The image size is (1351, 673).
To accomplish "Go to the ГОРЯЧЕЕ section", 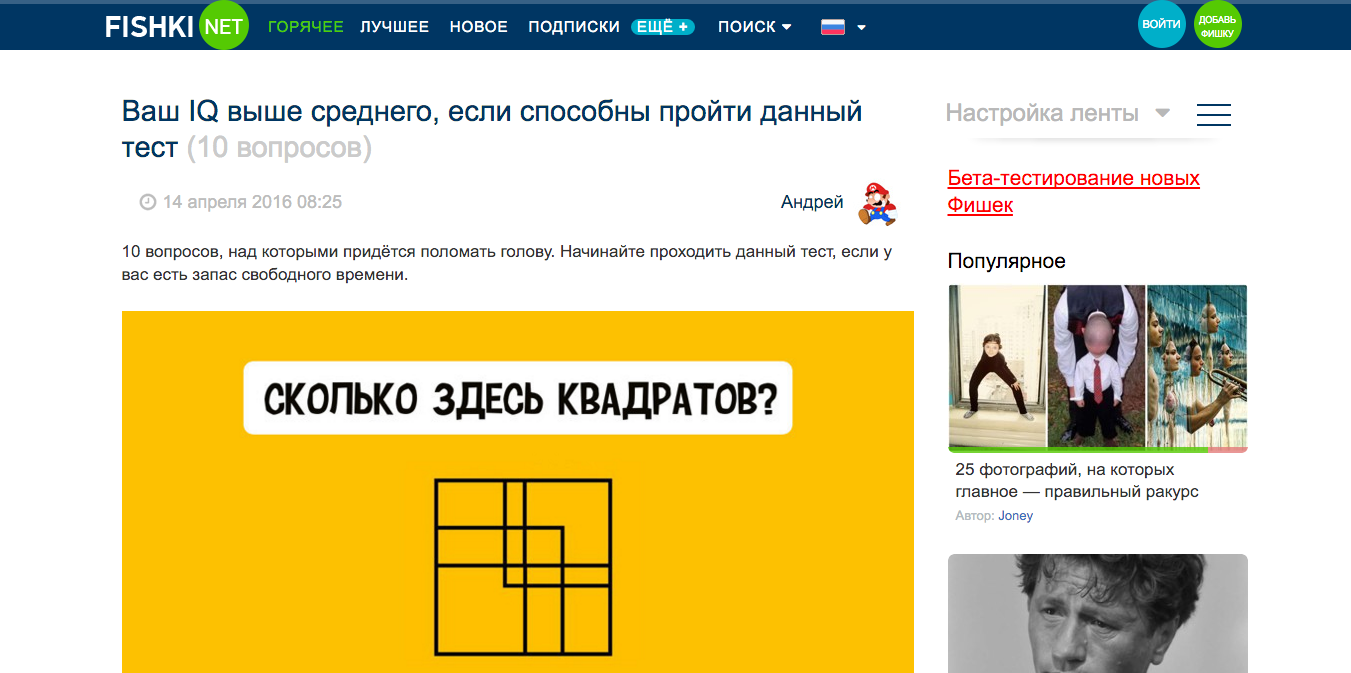I will point(305,27).
